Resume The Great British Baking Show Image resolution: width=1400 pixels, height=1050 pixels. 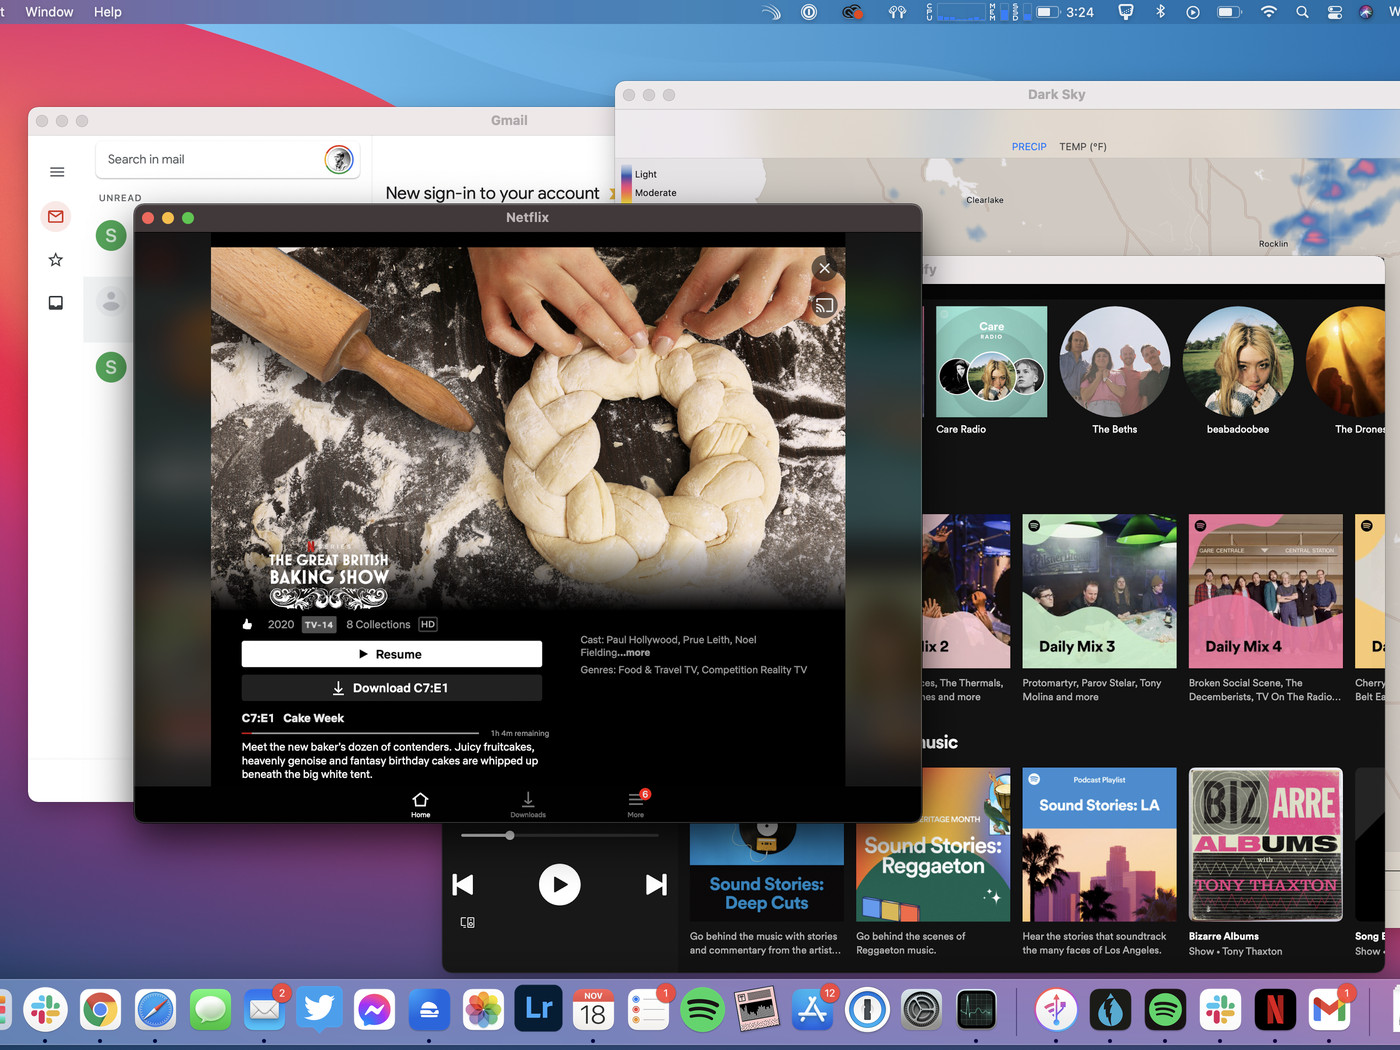[392, 654]
